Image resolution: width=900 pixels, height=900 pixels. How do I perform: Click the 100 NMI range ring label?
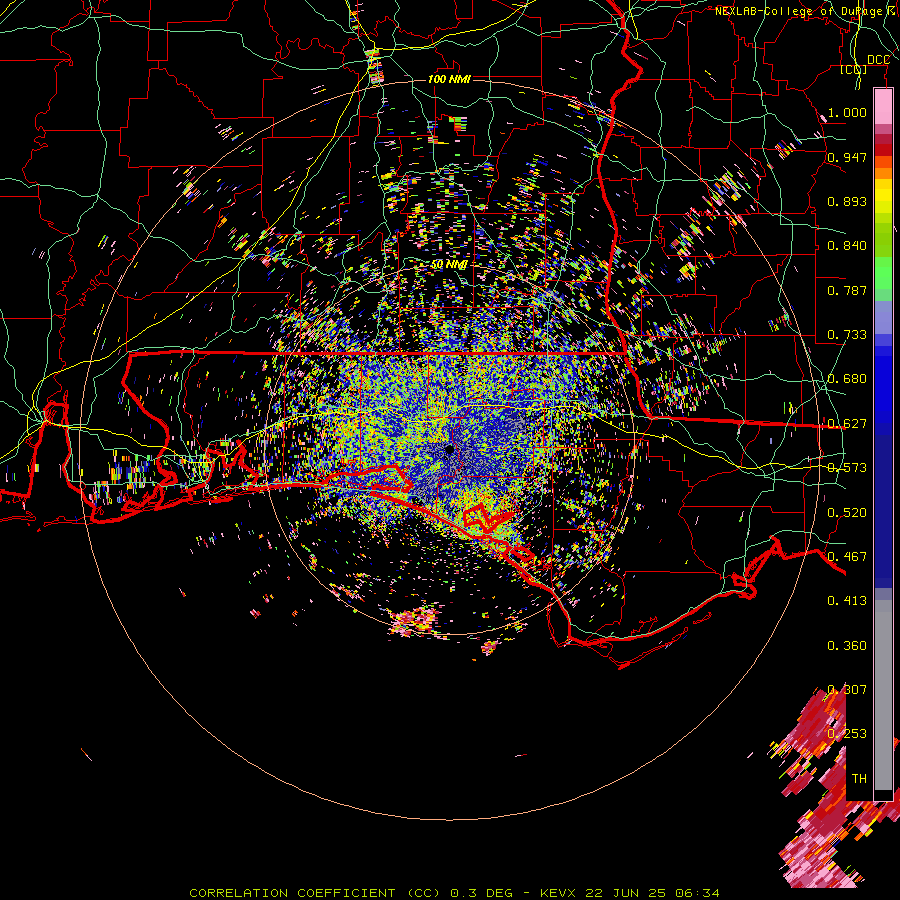click(449, 79)
